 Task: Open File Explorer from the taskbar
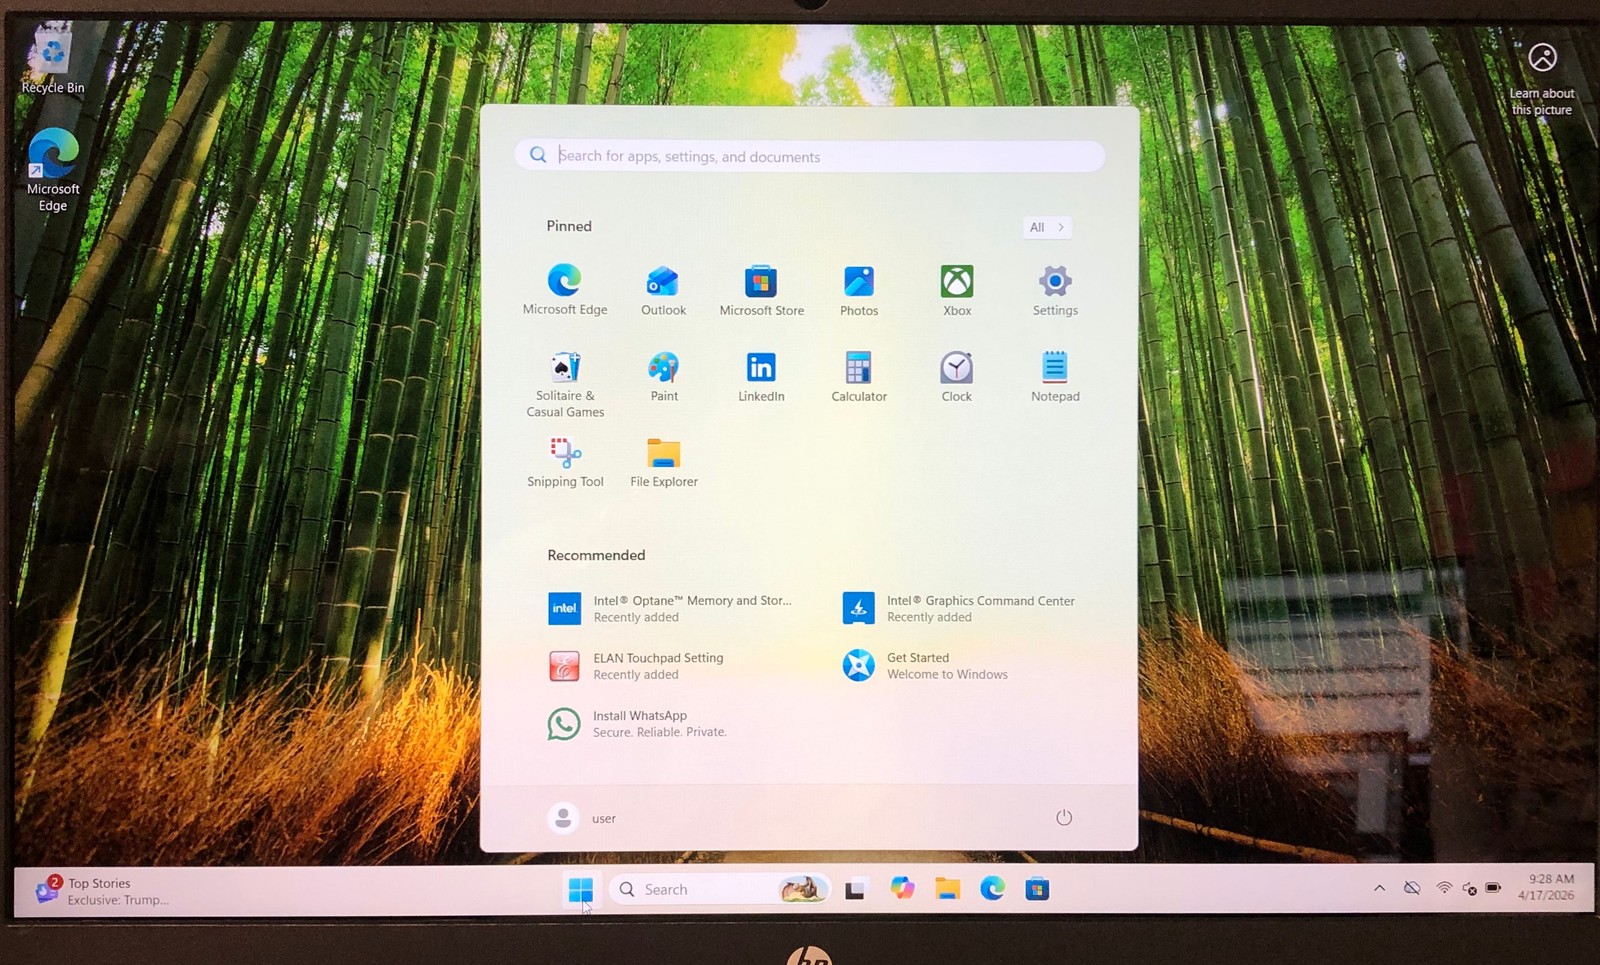pyautogui.click(x=947, y=888)
